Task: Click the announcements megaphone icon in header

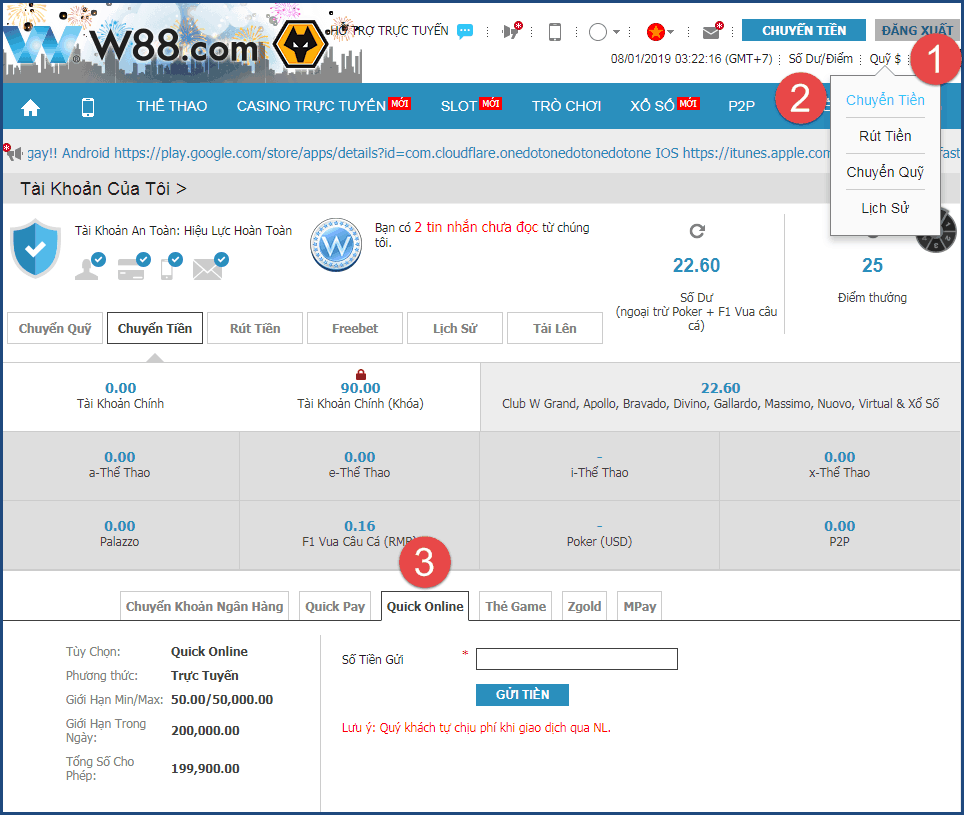Action: pos(512,30)
